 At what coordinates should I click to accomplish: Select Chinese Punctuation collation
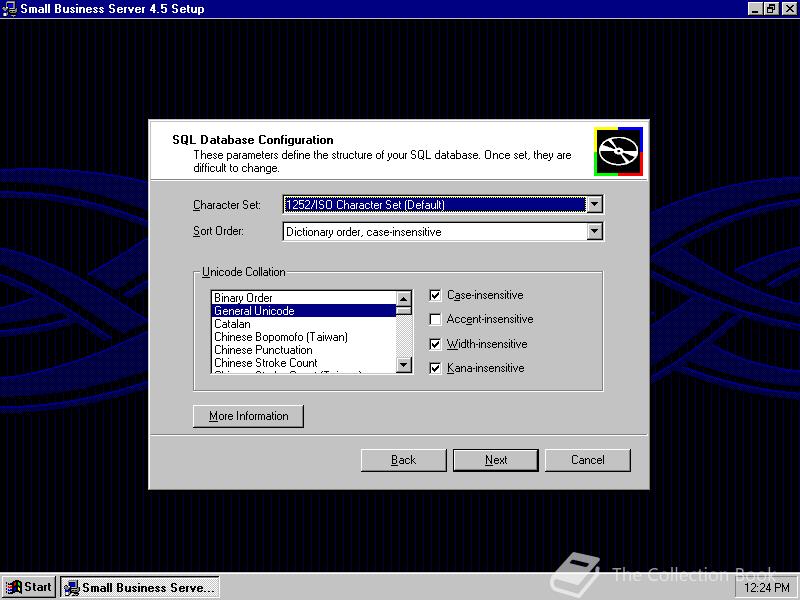pos(304,350)
